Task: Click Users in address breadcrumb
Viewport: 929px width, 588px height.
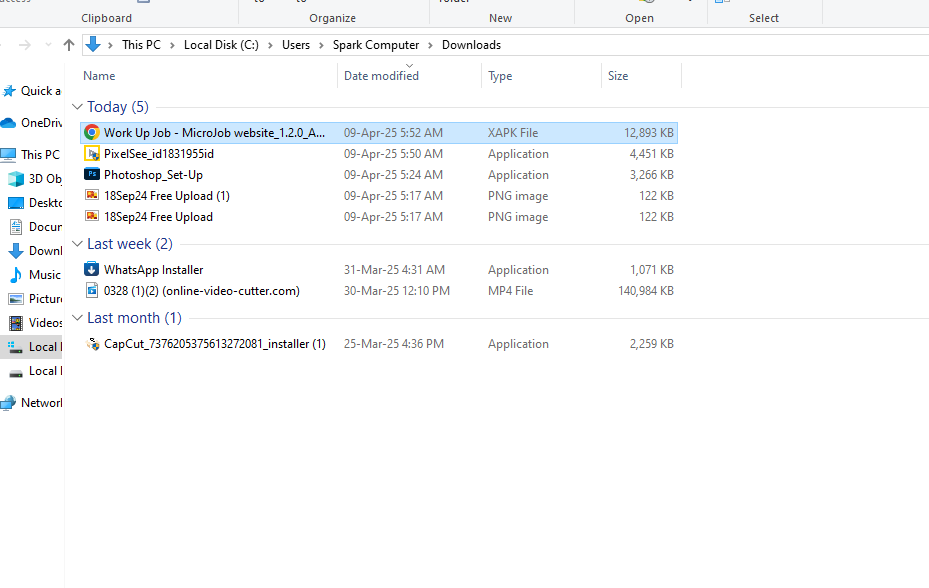Action: [296, 44]
